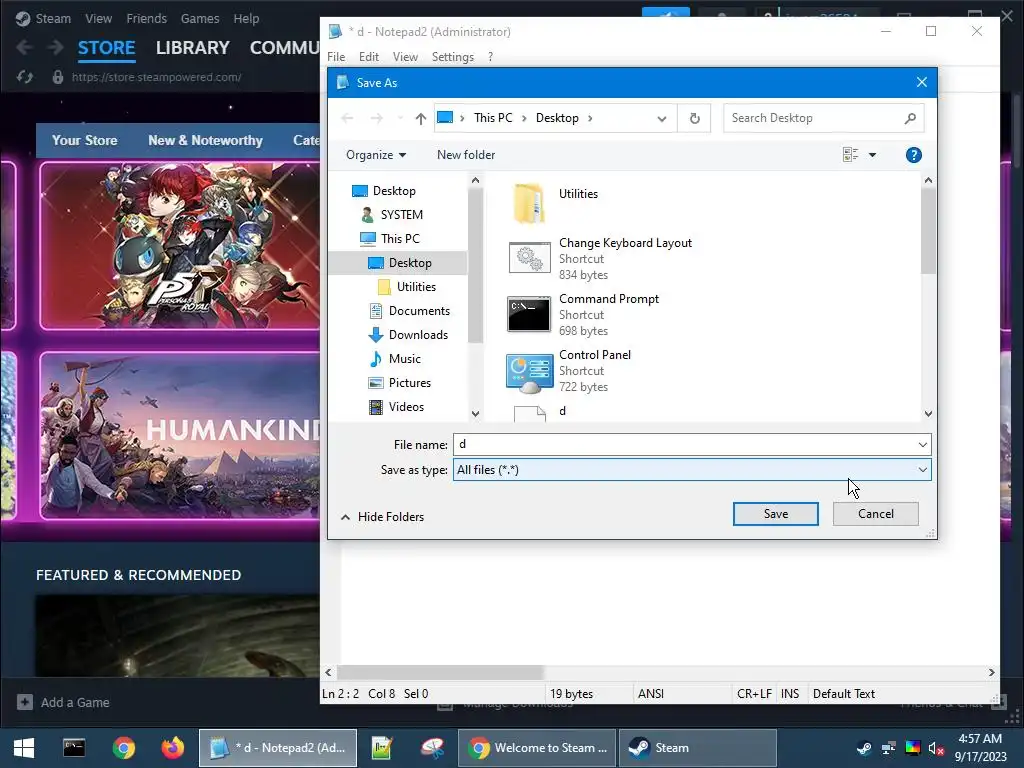Open previous locations dropdown in address bar
The image size is (1024, 768).
coord(662,118)
